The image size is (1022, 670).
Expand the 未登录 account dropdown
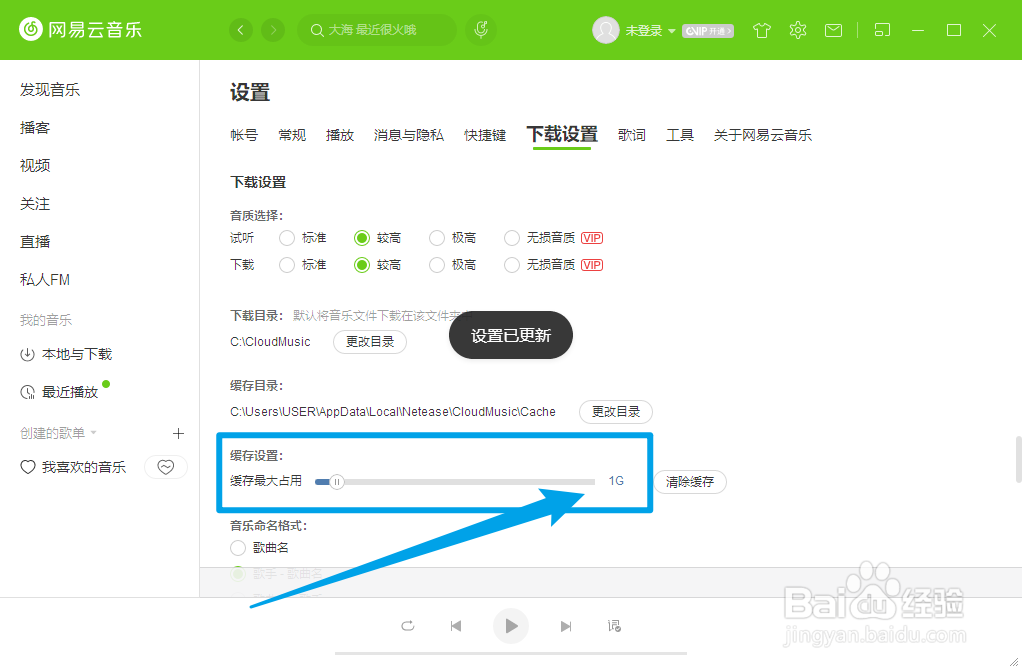[671, 31]
